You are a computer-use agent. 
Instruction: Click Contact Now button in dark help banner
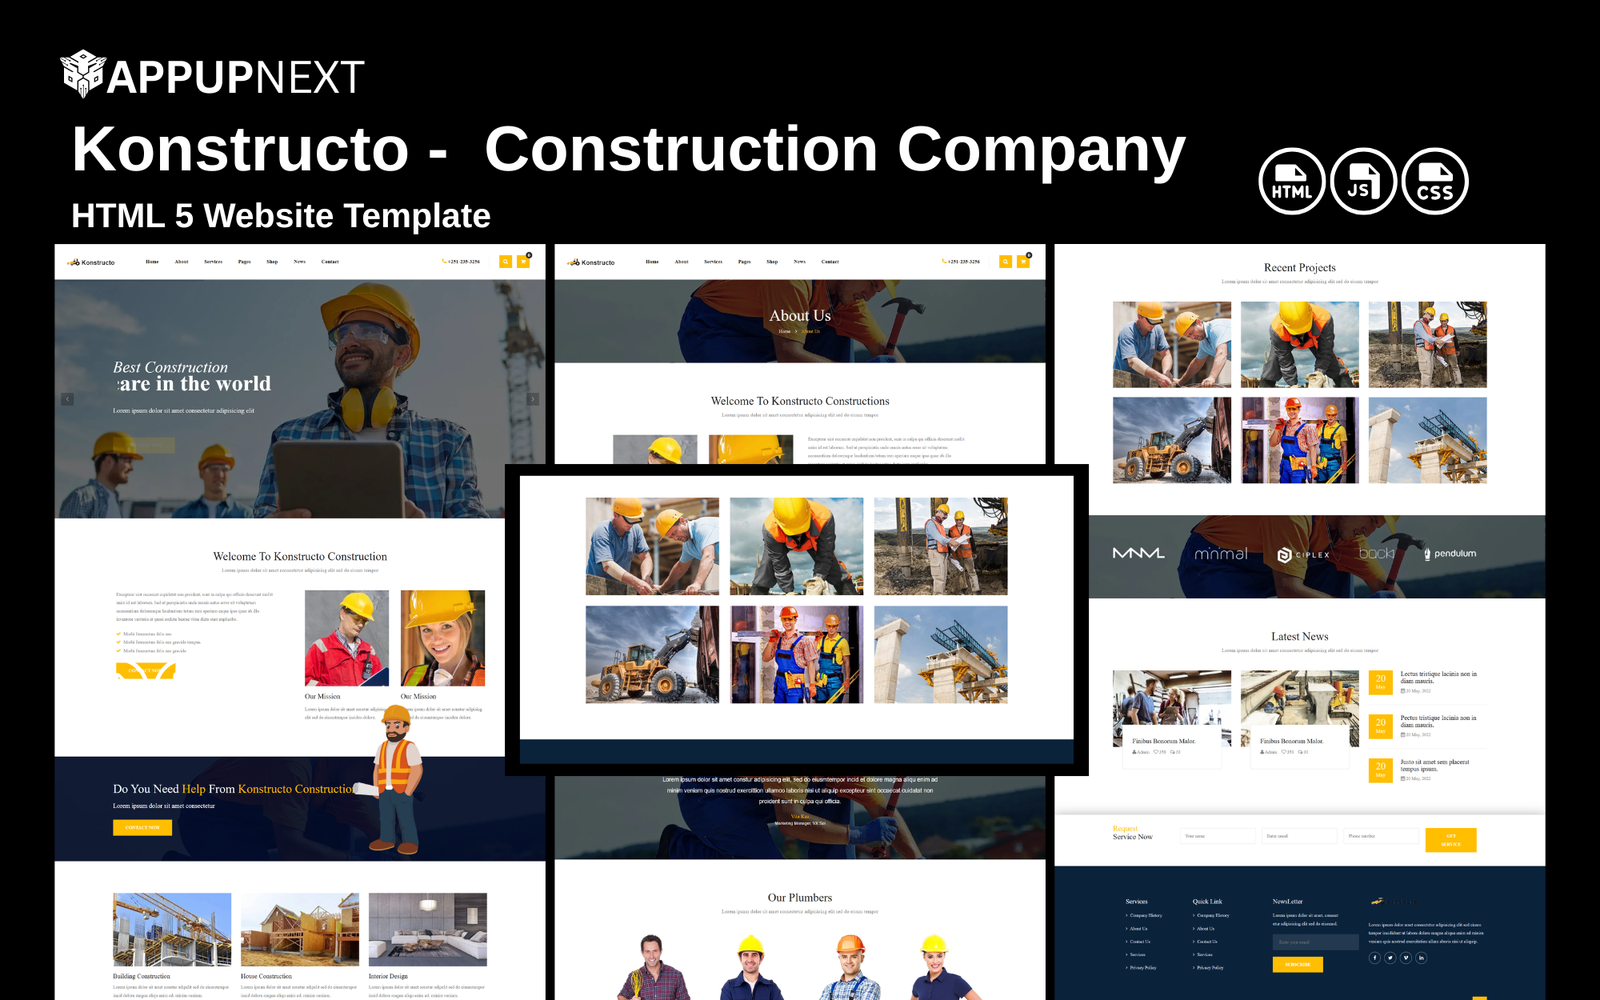pyautogui.click(x=142, y=828)
